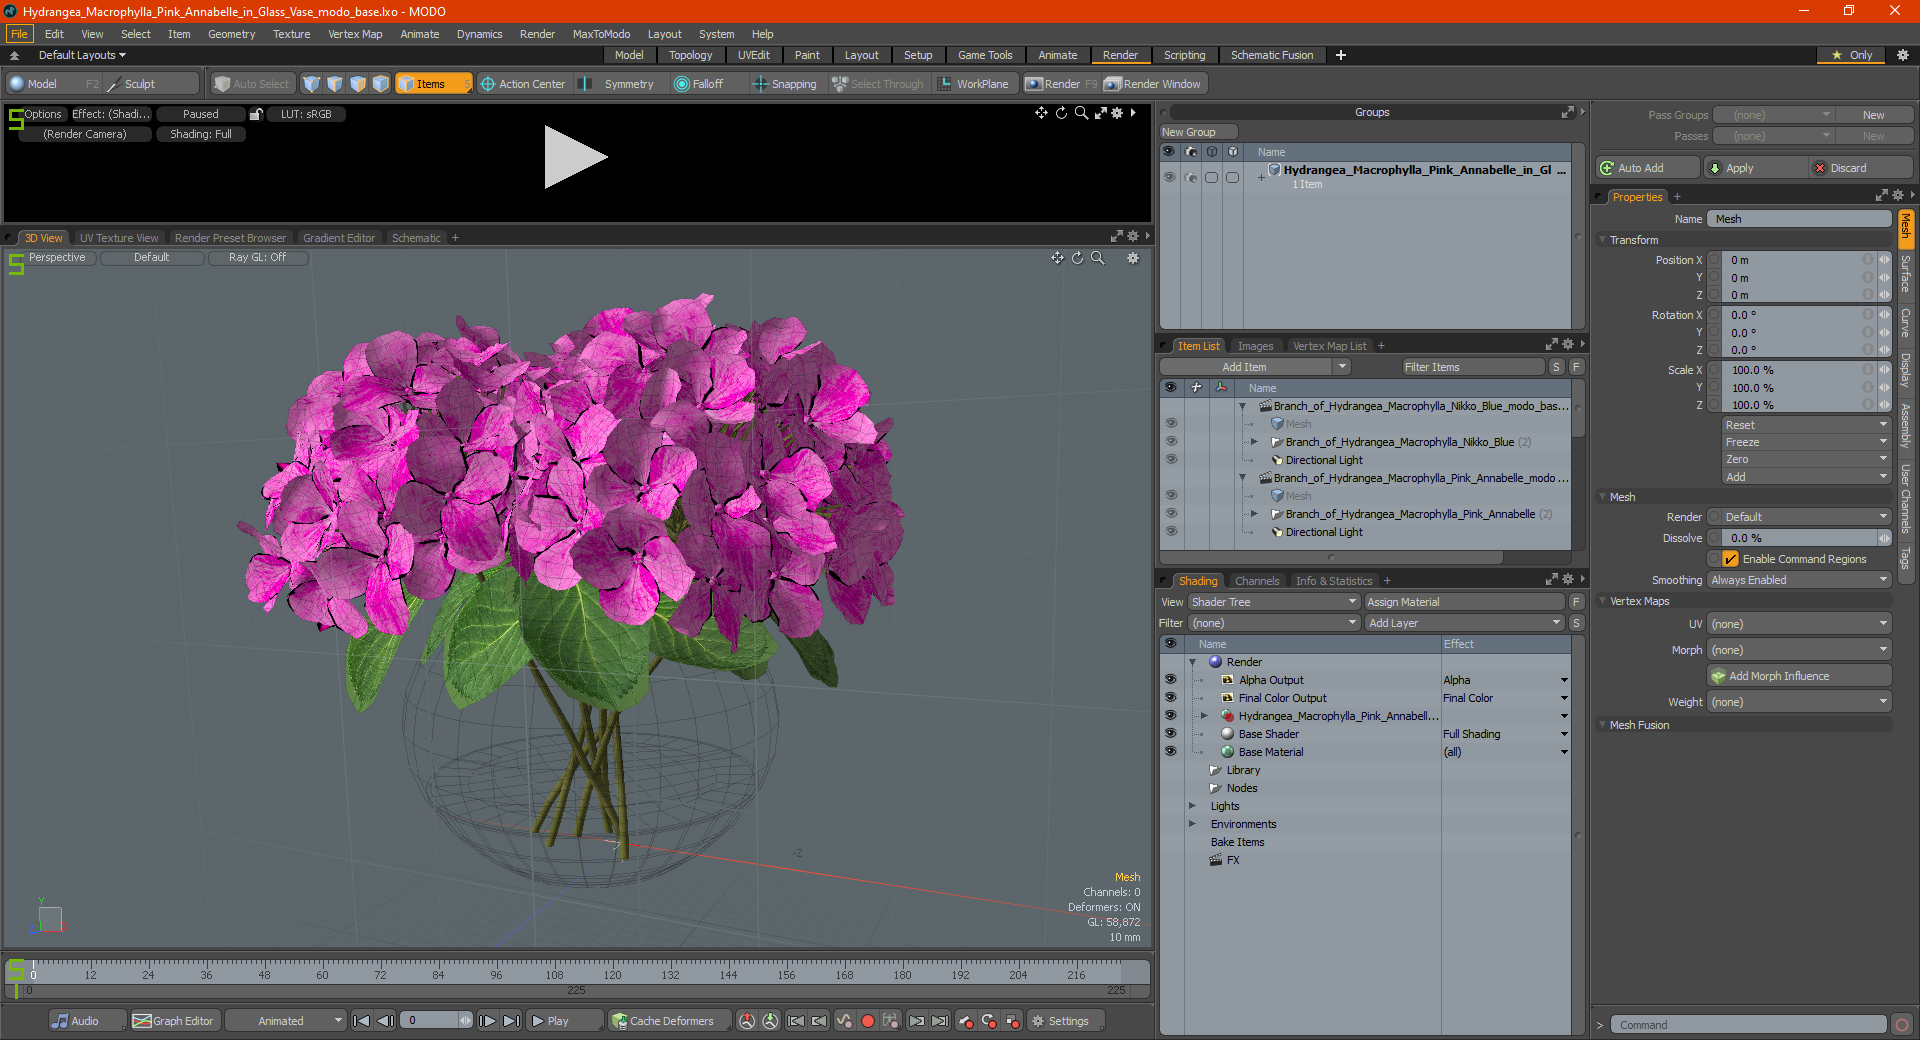Viewport: 1920px width, 1040px height.
Task: Click the red record keyframe button
Action: [868, 1021]
